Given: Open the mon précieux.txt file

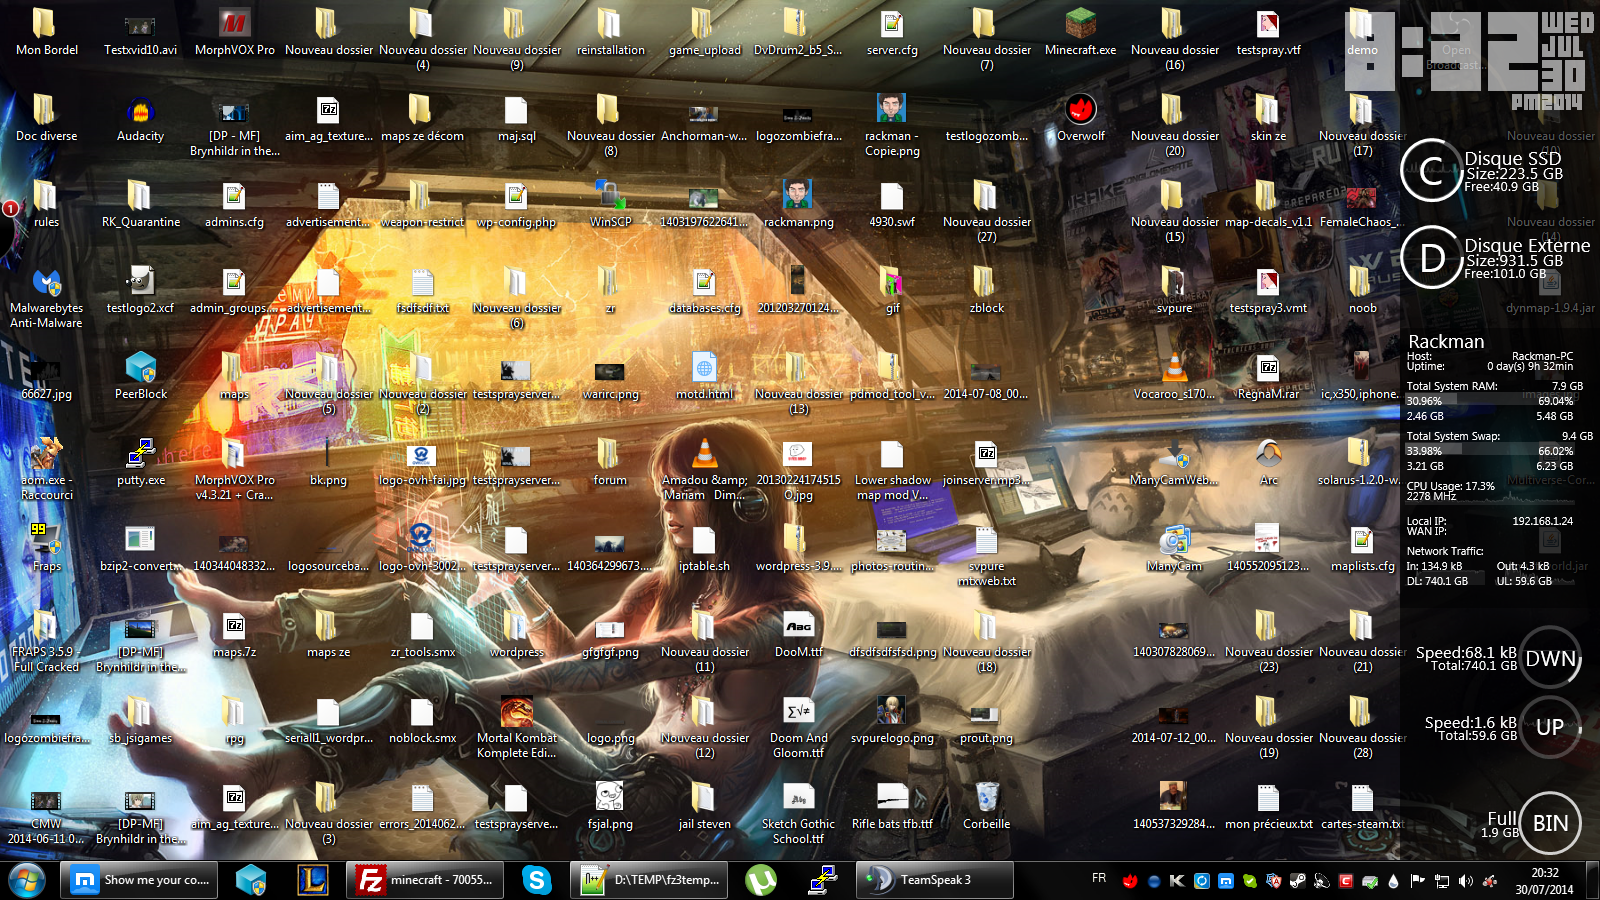Looking at the screenshot, I should tap(1268, 807).
